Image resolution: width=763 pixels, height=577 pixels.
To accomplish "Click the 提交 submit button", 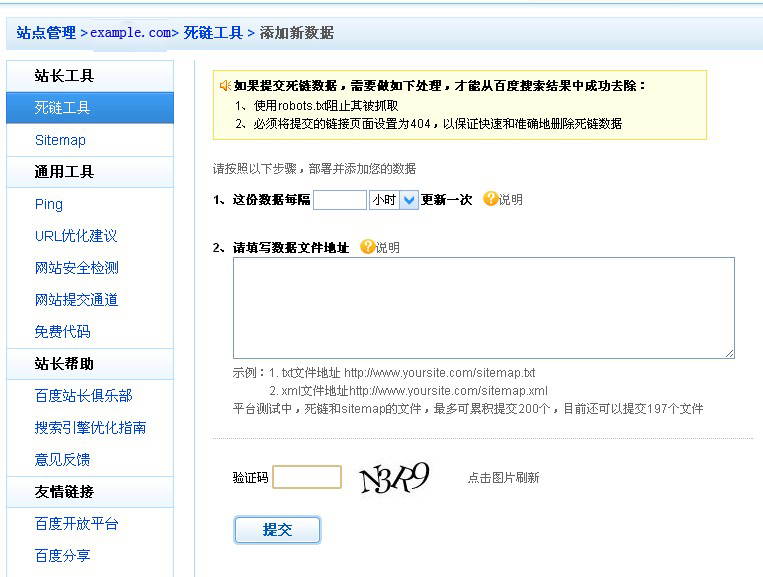I will 277,530.
